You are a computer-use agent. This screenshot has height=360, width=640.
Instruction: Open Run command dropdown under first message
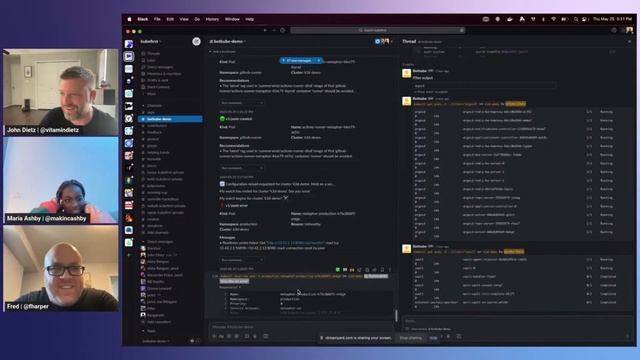point(241,103)
